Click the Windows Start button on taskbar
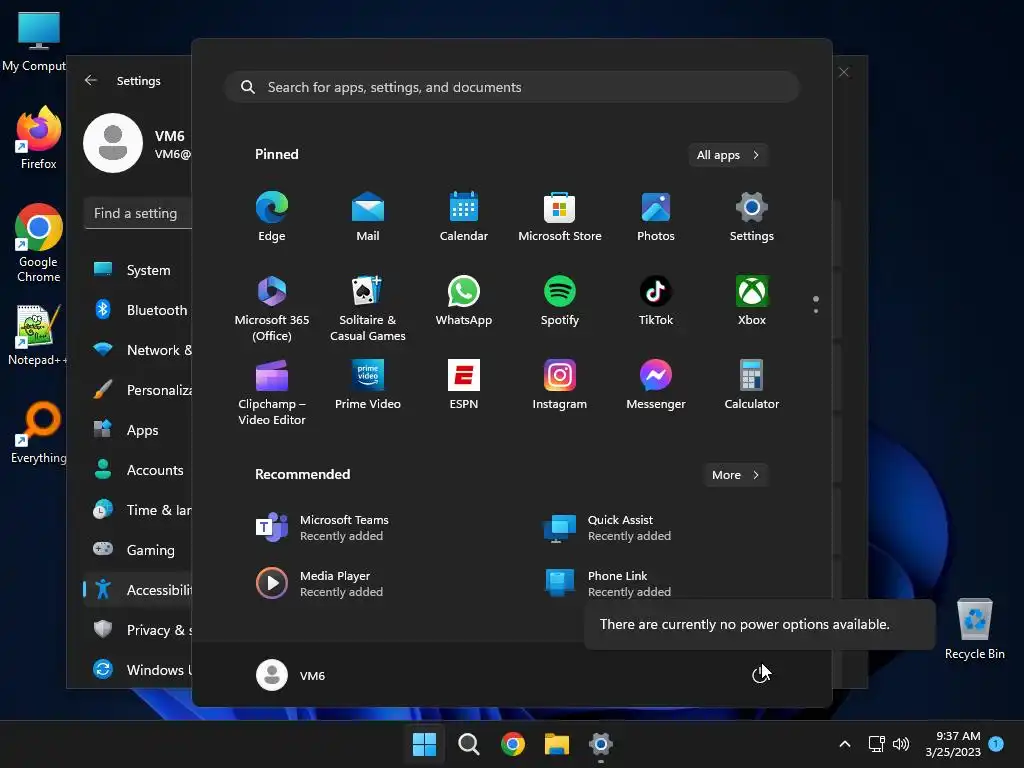The width and height of the screenshot is (1024, 768). click(424, 744)
